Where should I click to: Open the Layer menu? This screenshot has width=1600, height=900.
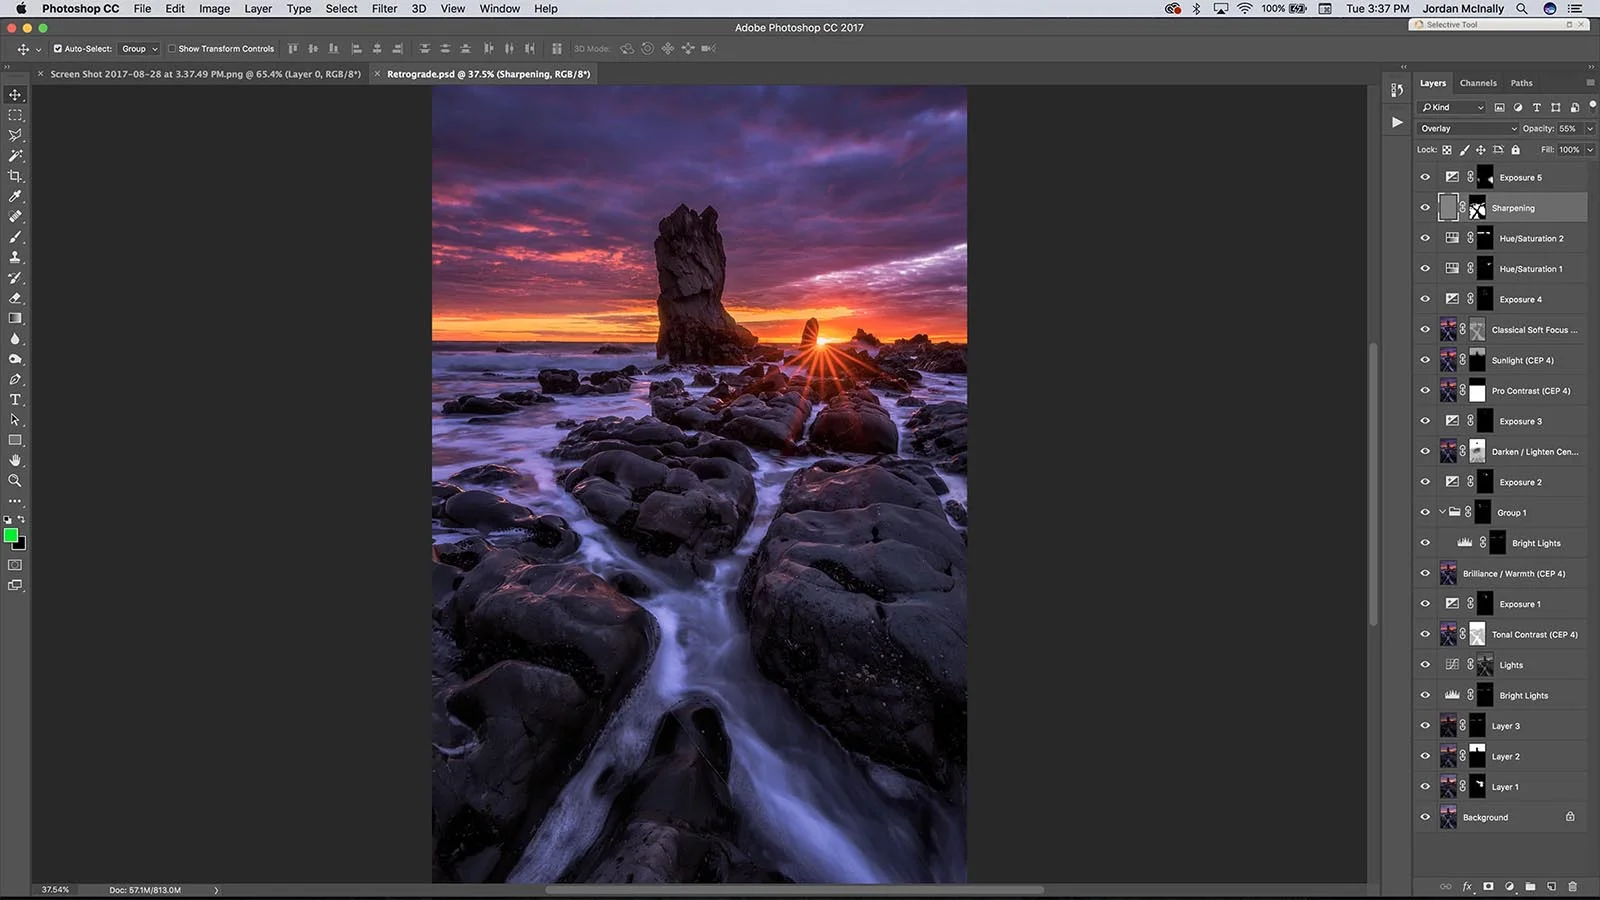pyautogui.click(x=258, y=8)
